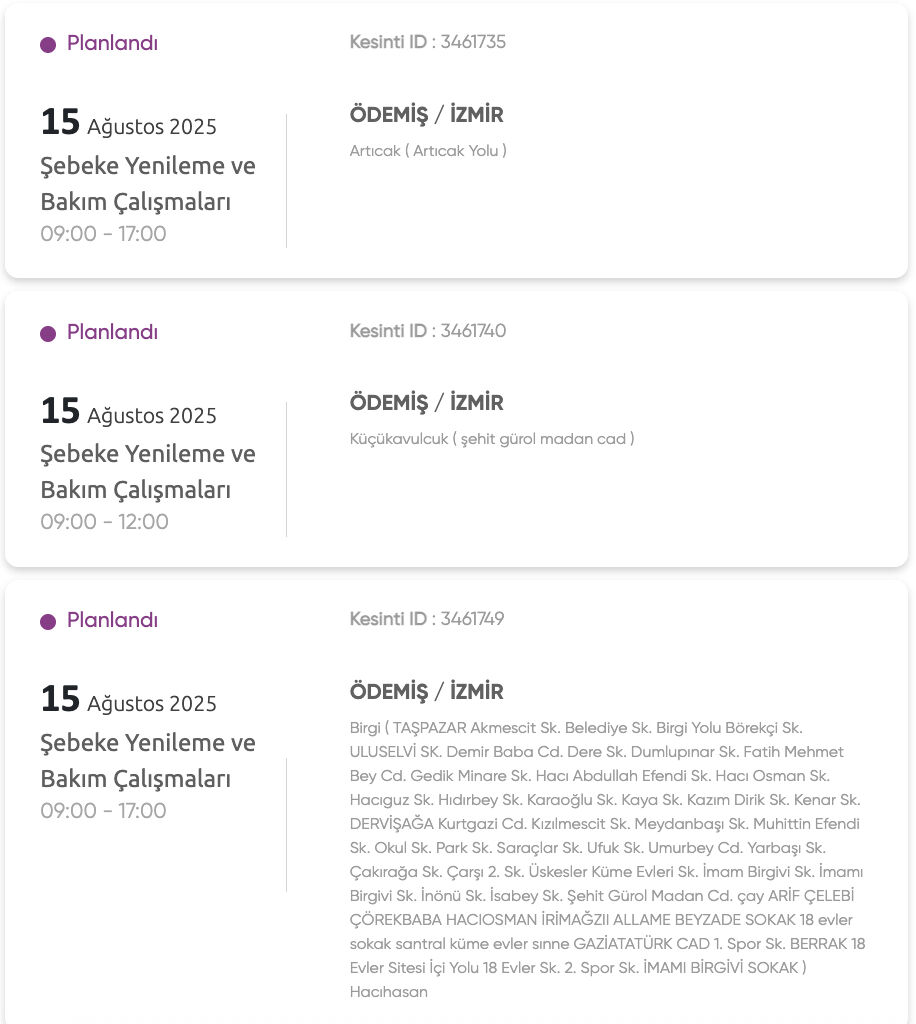916x1024 pixels.
Task: Select the ÖDEMİŞ / İZMİR heading above Küçükavulcuk
Action: pos(426,403)
